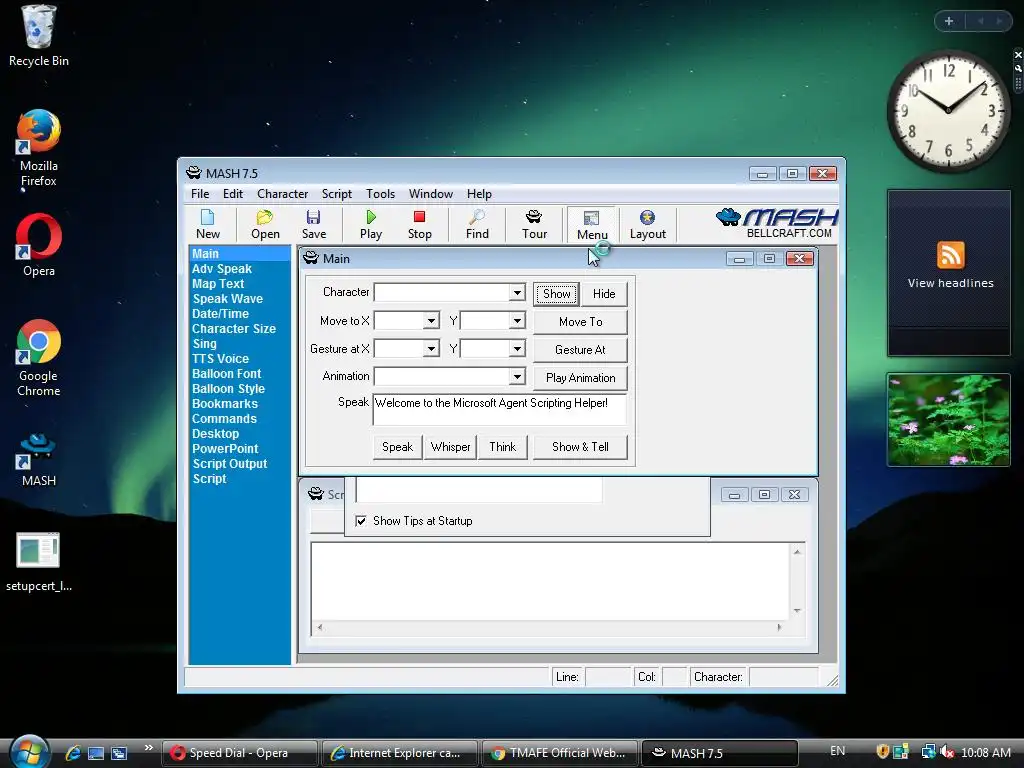The image size is (1024, 768).
Task: Select Script Output in sidebar list
Action: click(229, 464)
